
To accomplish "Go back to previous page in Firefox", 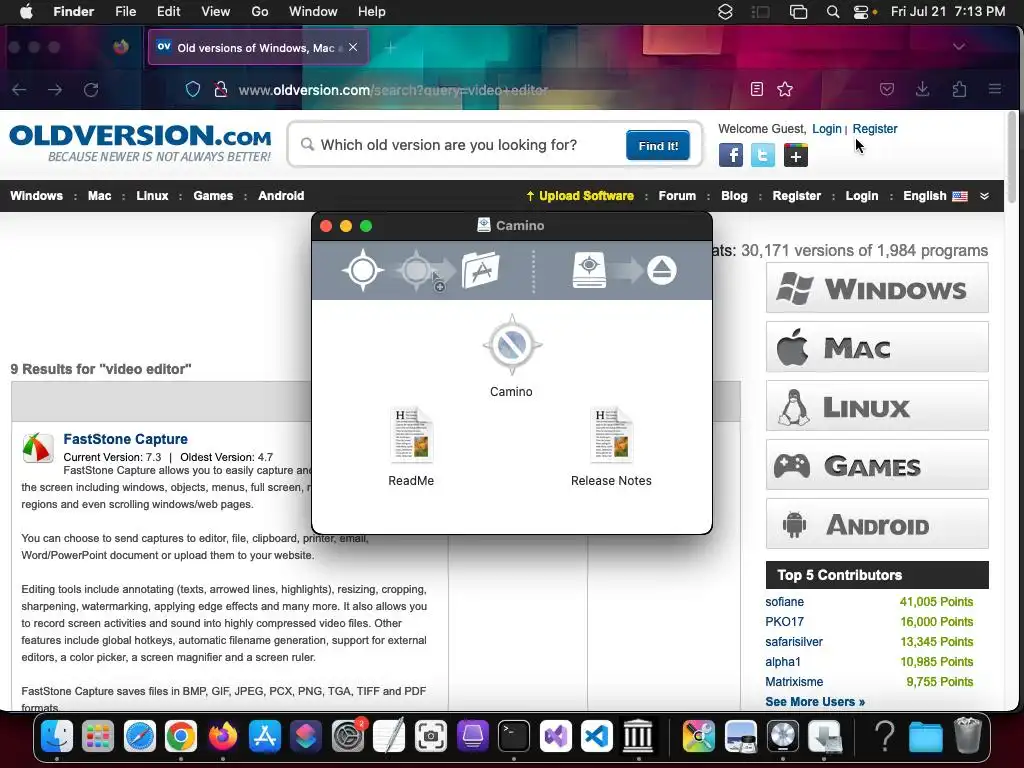I will (x=19, y=89).
